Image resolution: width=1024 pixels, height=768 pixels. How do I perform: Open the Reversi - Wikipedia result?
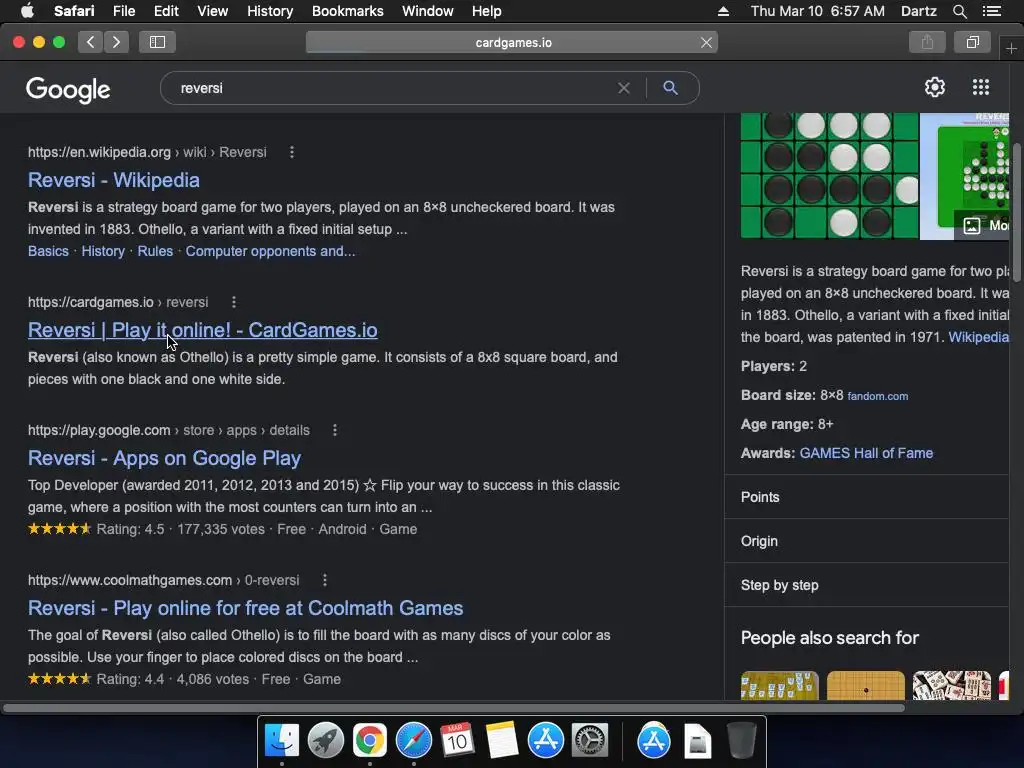114,180
